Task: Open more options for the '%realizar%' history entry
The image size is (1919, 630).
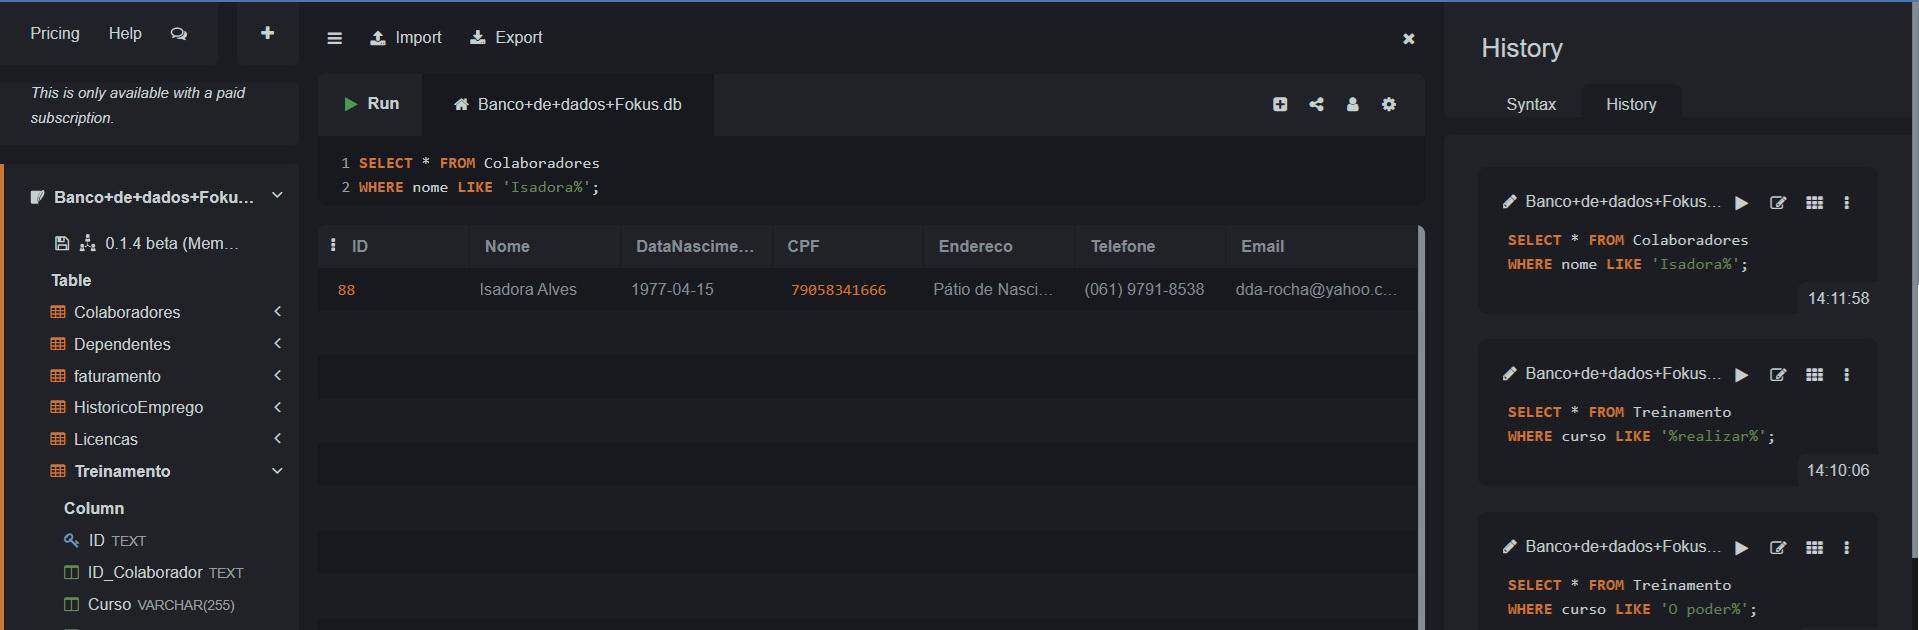Action: (1847, 375)
